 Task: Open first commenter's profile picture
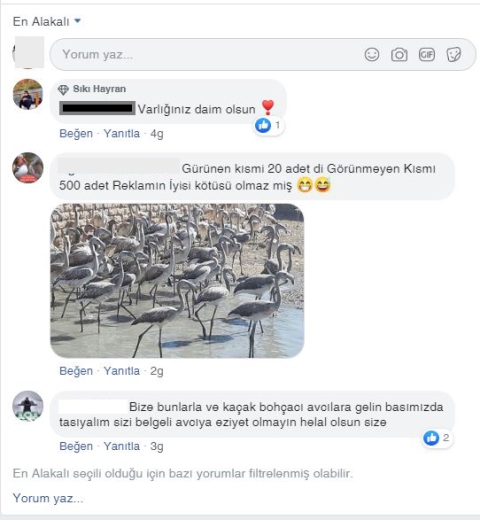point(28,94)
